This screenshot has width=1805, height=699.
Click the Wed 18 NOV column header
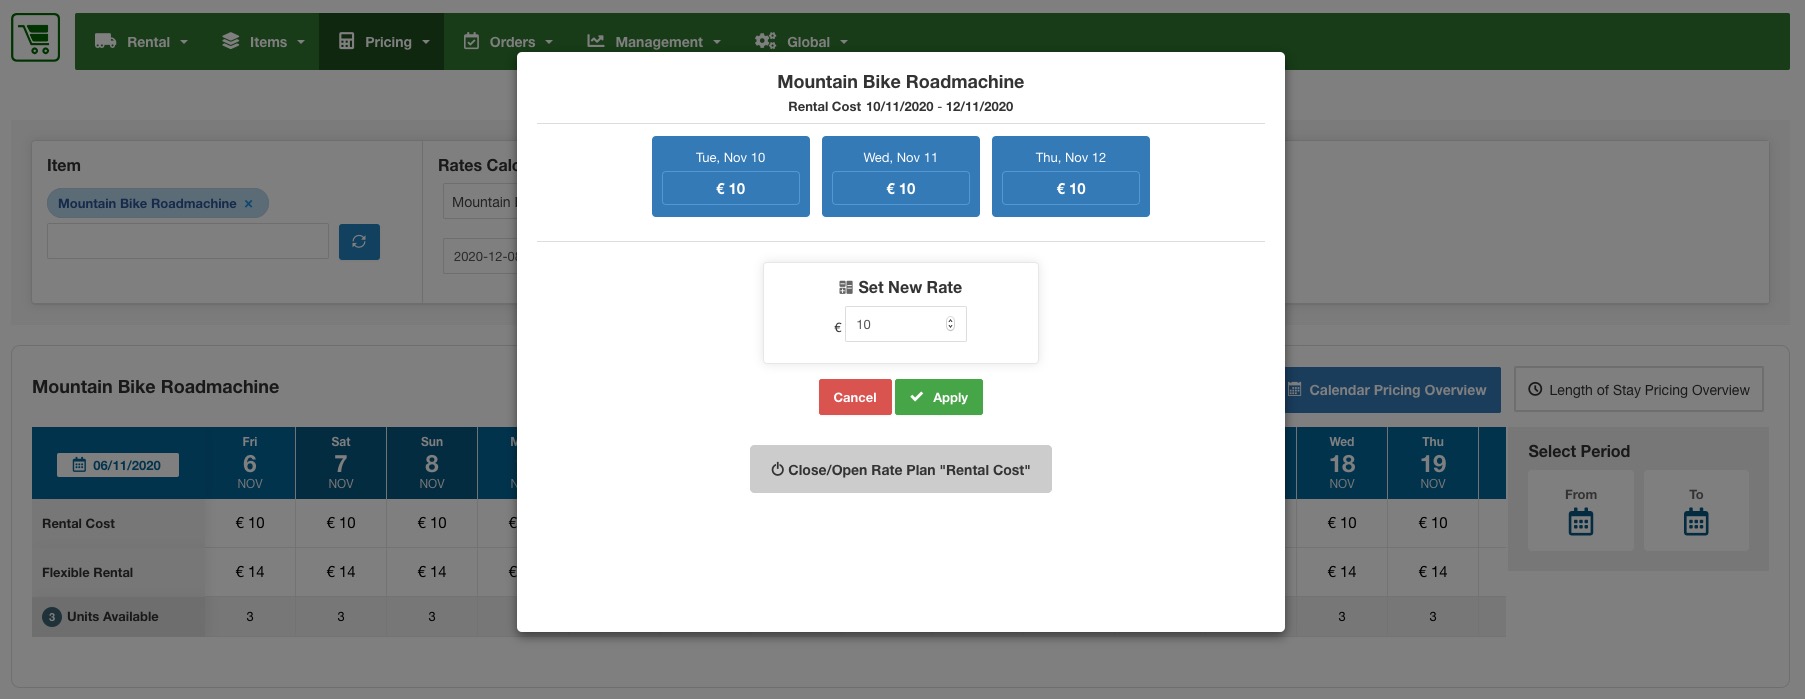pos(1342,463)
